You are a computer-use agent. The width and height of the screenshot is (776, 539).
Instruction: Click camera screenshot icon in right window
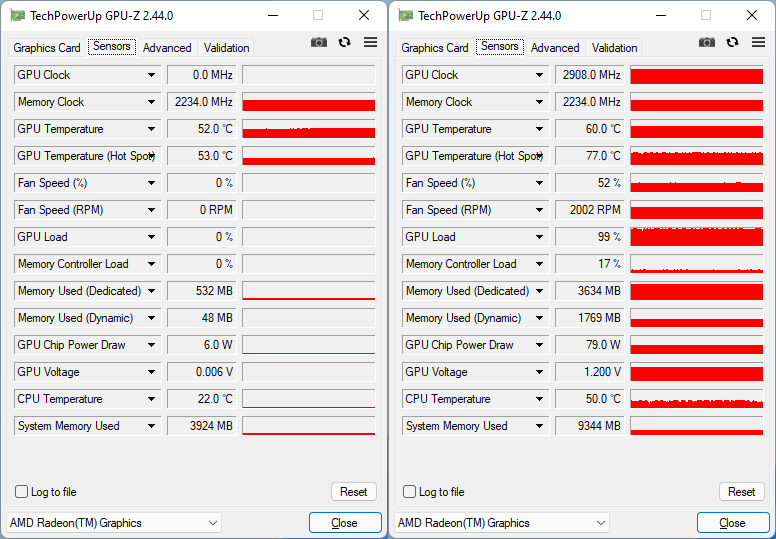pos(707,43)
